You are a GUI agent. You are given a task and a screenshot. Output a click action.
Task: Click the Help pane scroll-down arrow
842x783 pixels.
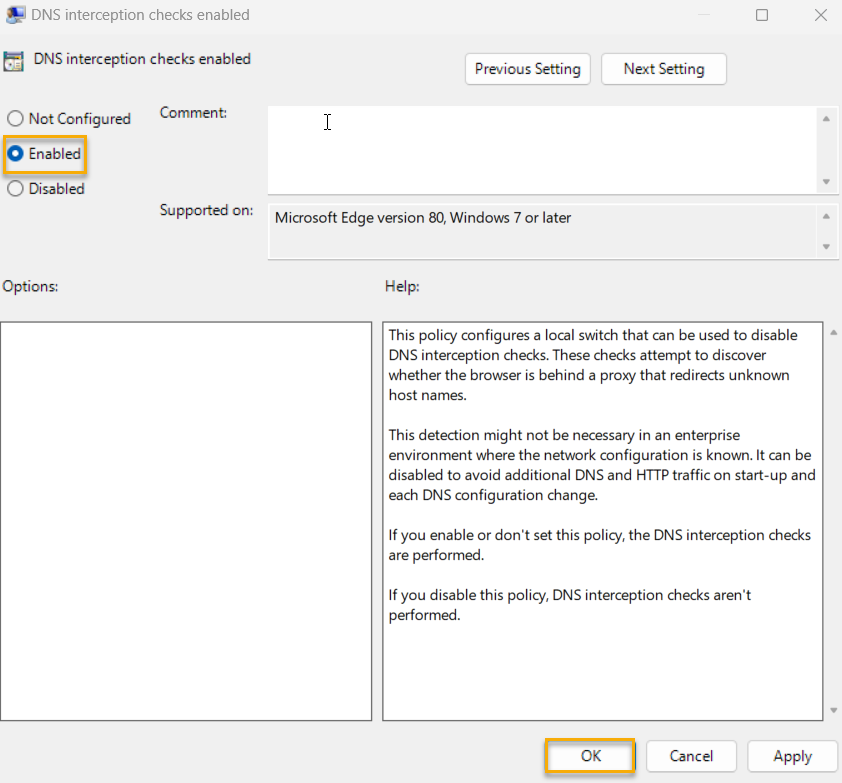[832, 712]
